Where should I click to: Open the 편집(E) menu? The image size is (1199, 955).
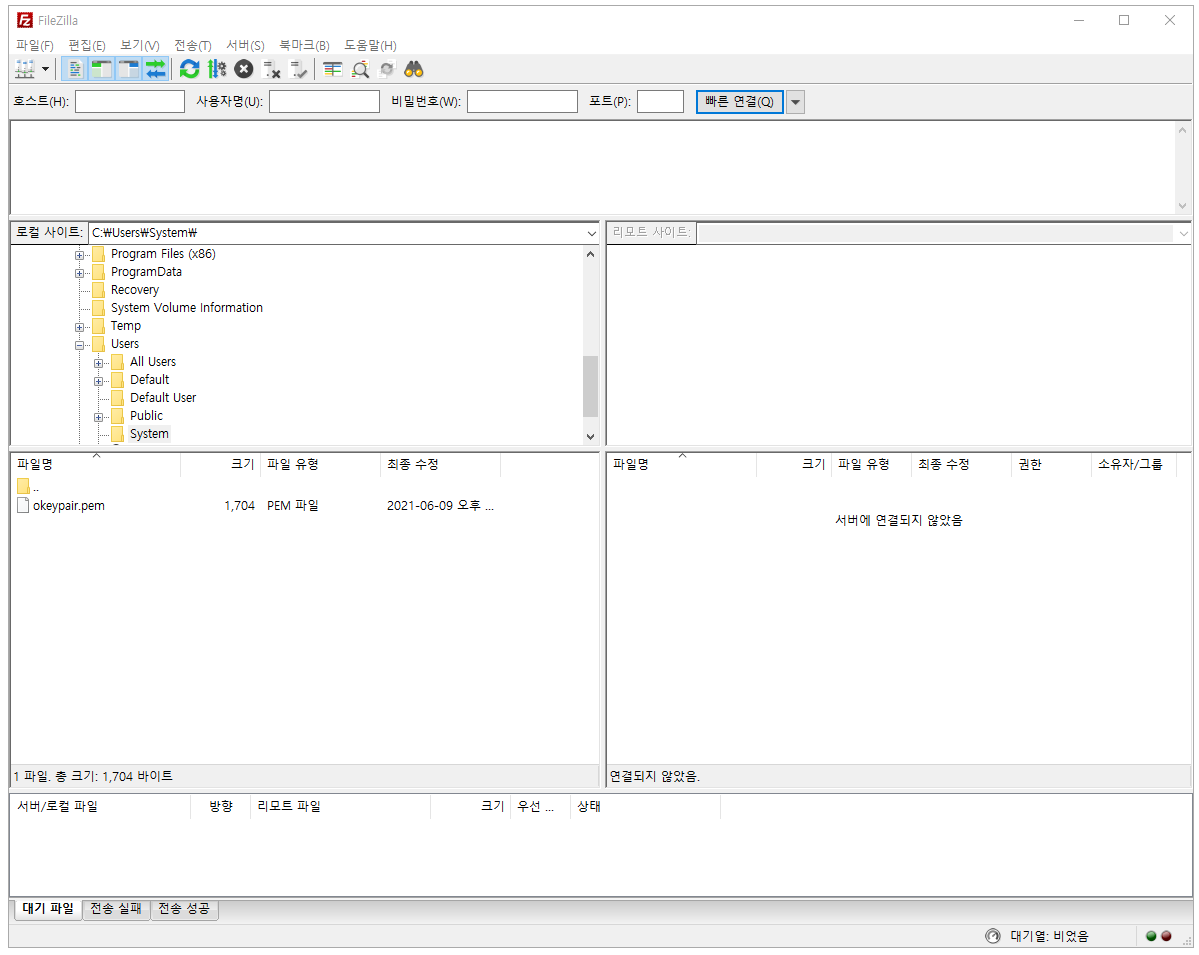click(86, 45)
